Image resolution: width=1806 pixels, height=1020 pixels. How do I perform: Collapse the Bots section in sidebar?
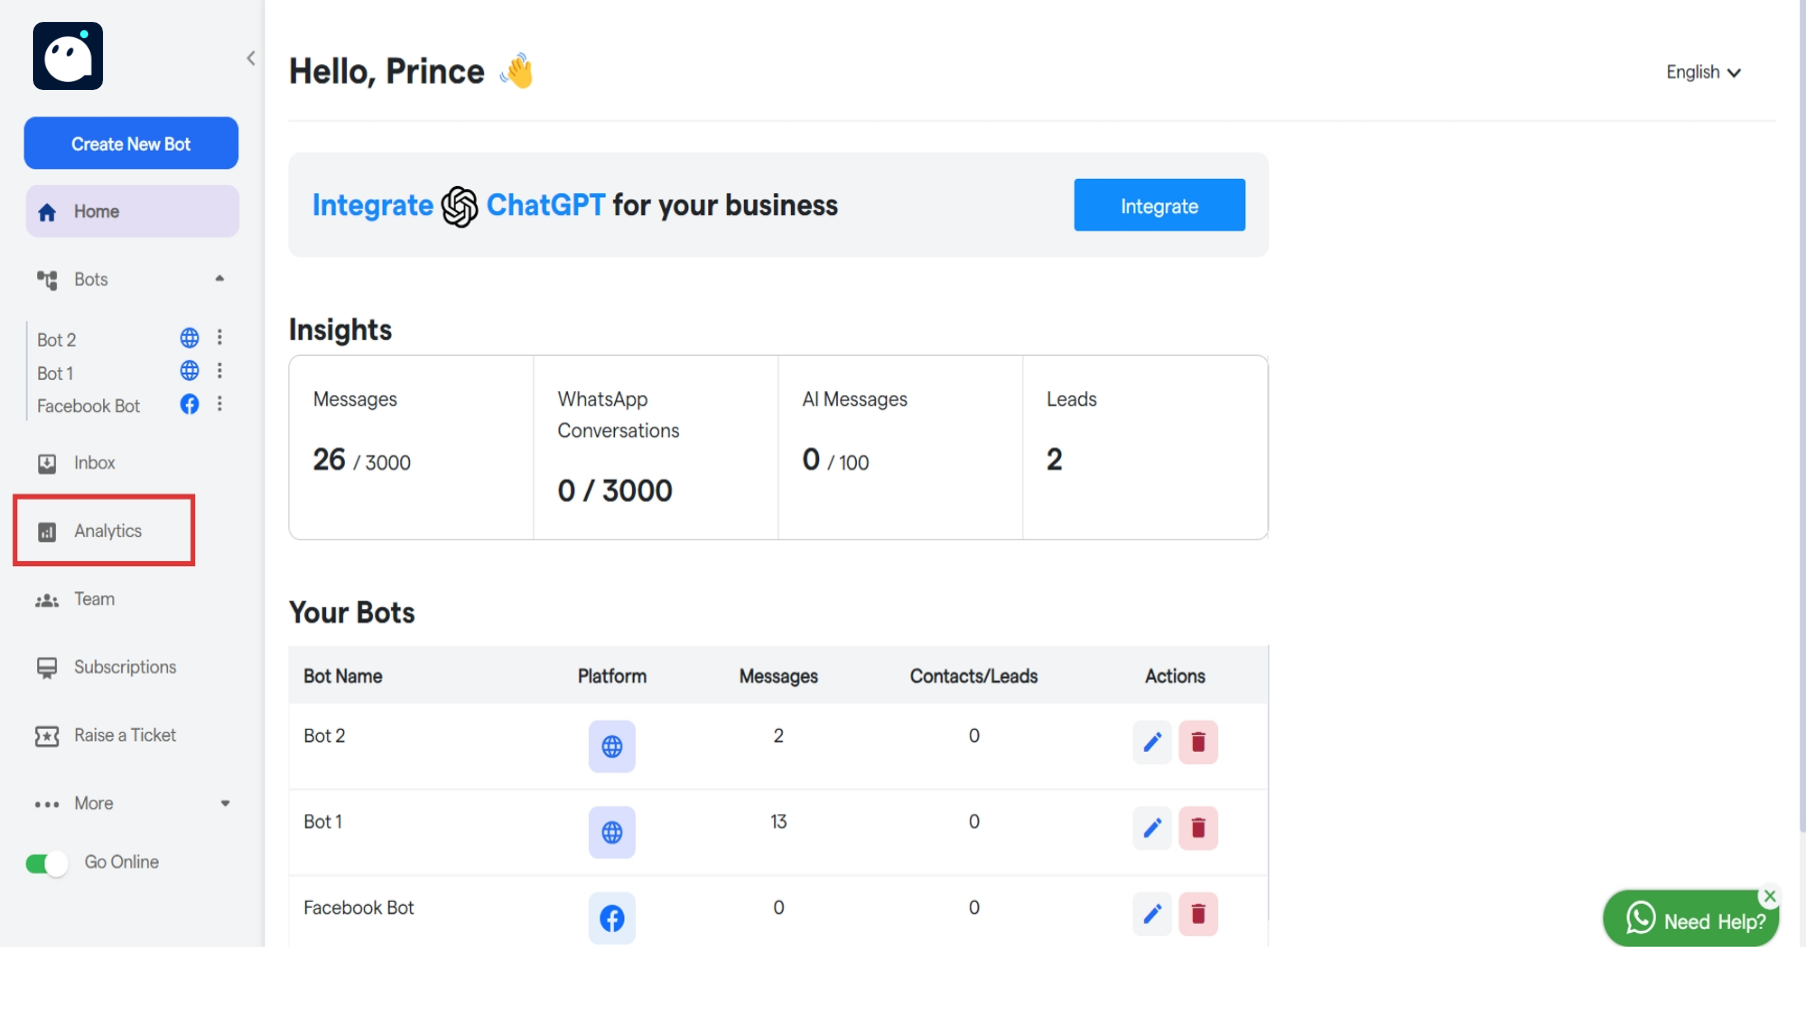click(219, 279)
